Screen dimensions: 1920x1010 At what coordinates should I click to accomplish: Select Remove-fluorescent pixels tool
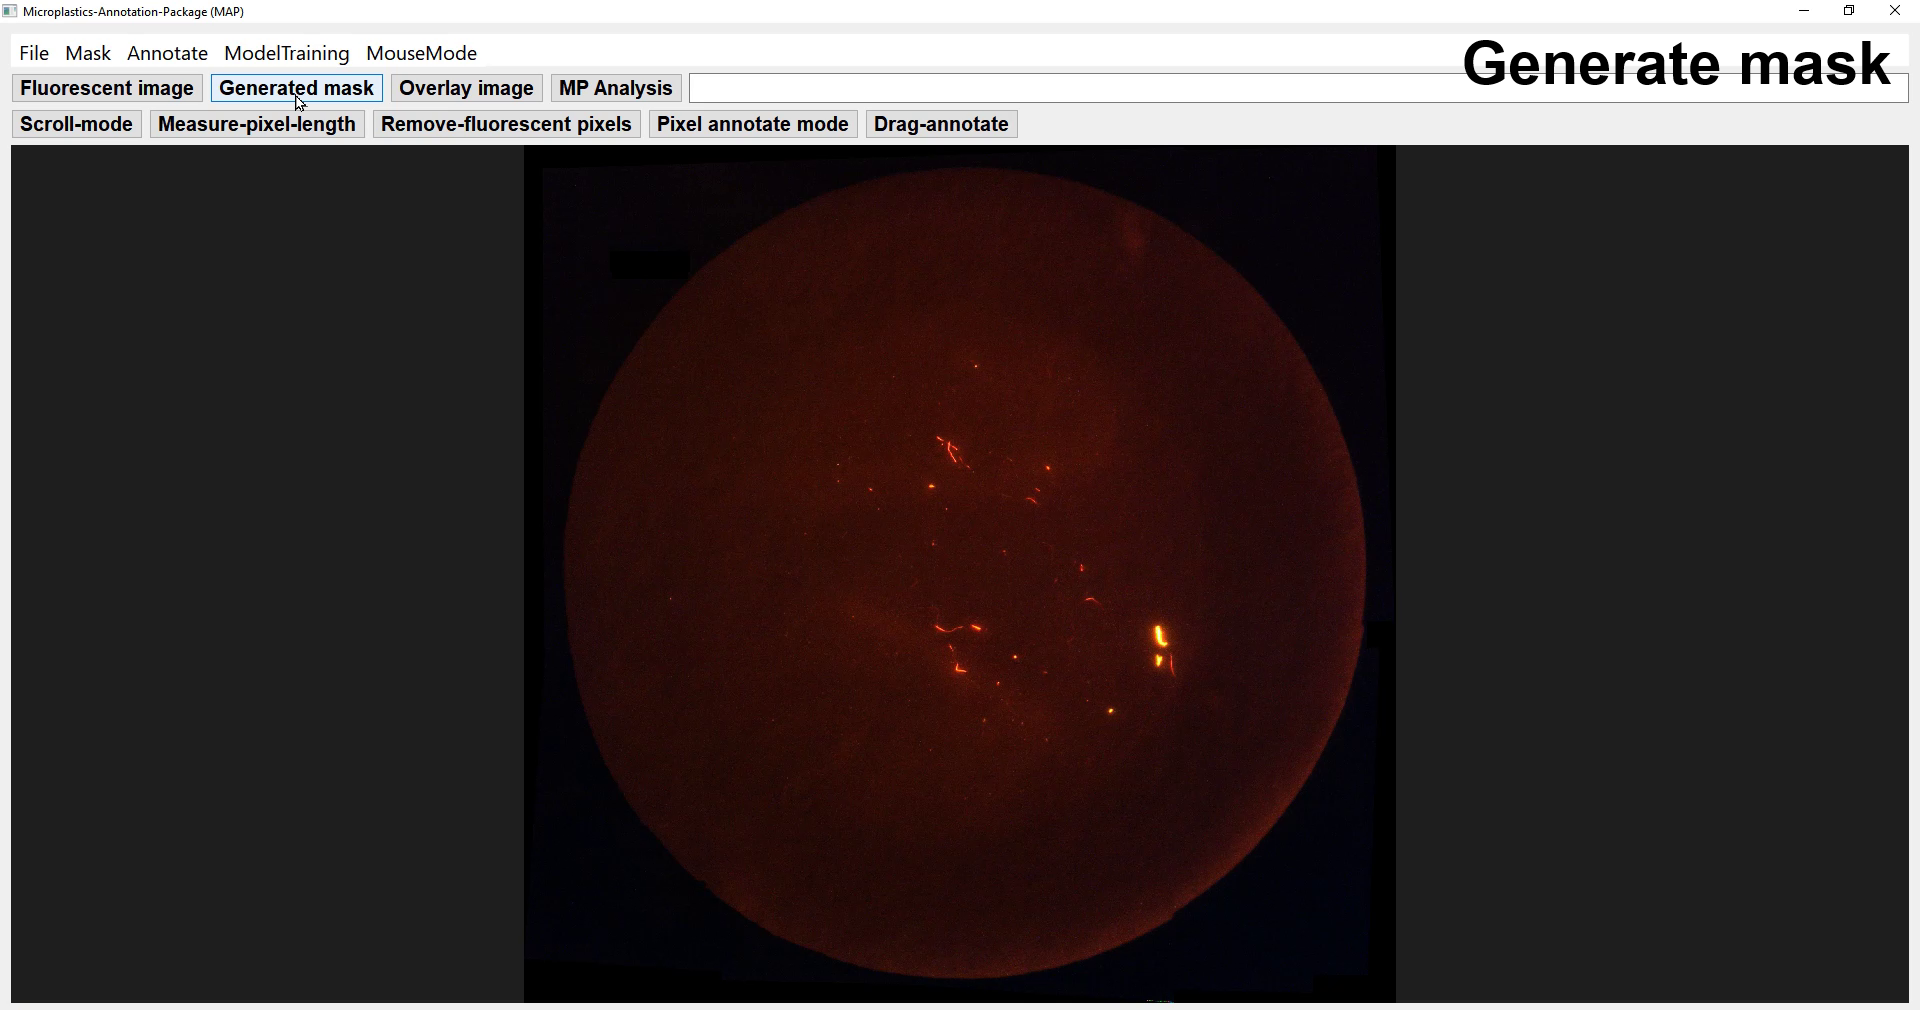(x=506, y=124)
